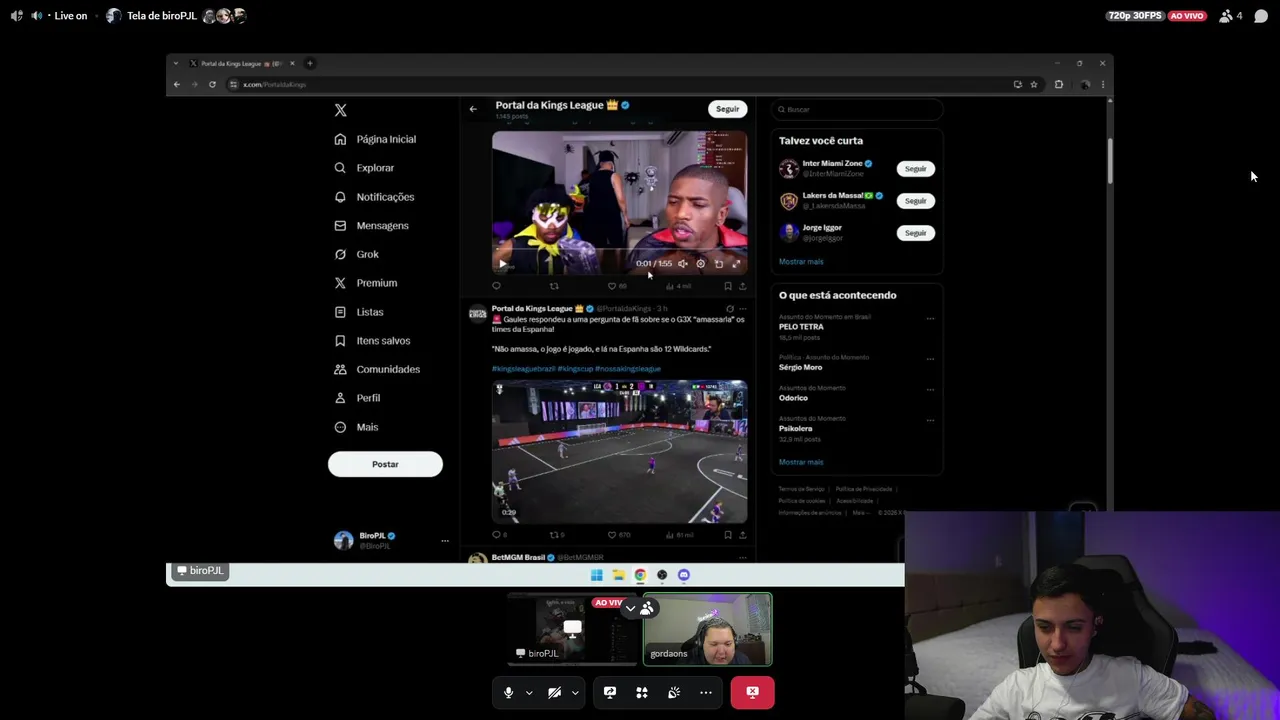Open Notificações in X sidebar

pyautogui.click(x=374, y=197)
